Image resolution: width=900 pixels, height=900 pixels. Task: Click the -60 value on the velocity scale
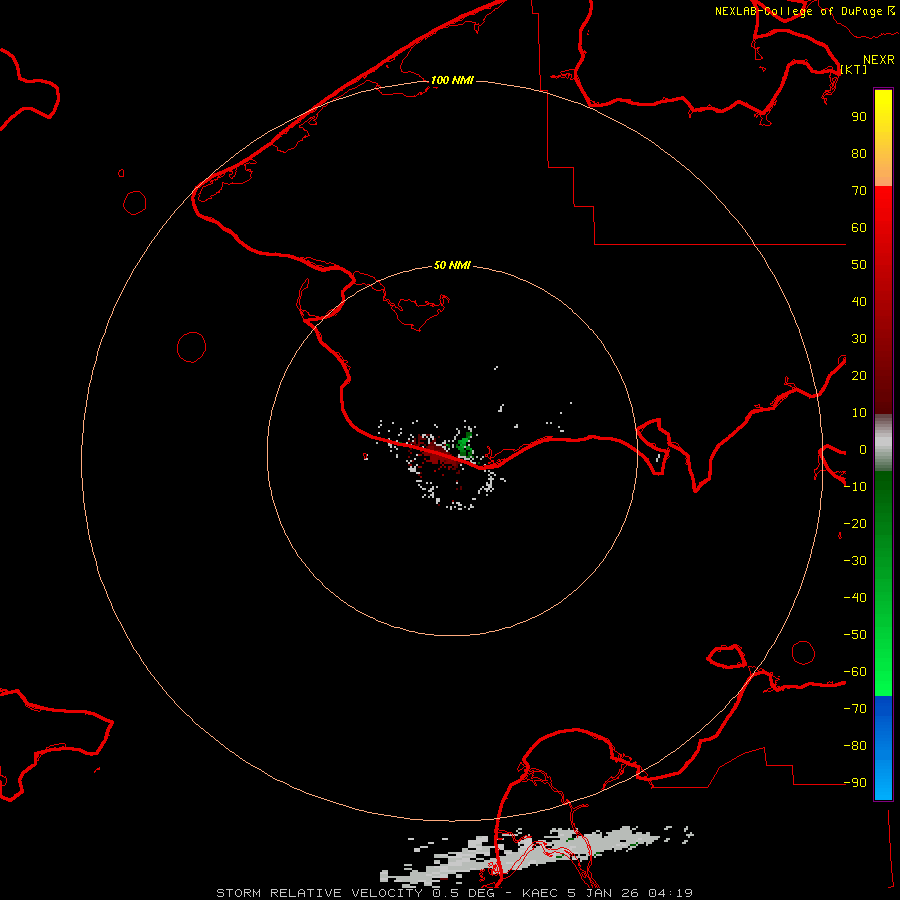[855, 672]
